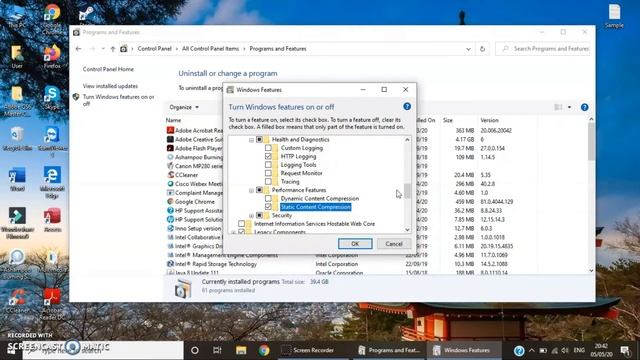Open Word desktop shortcut
The width and height of the screenshot is (640, 360).
[17, 180]
